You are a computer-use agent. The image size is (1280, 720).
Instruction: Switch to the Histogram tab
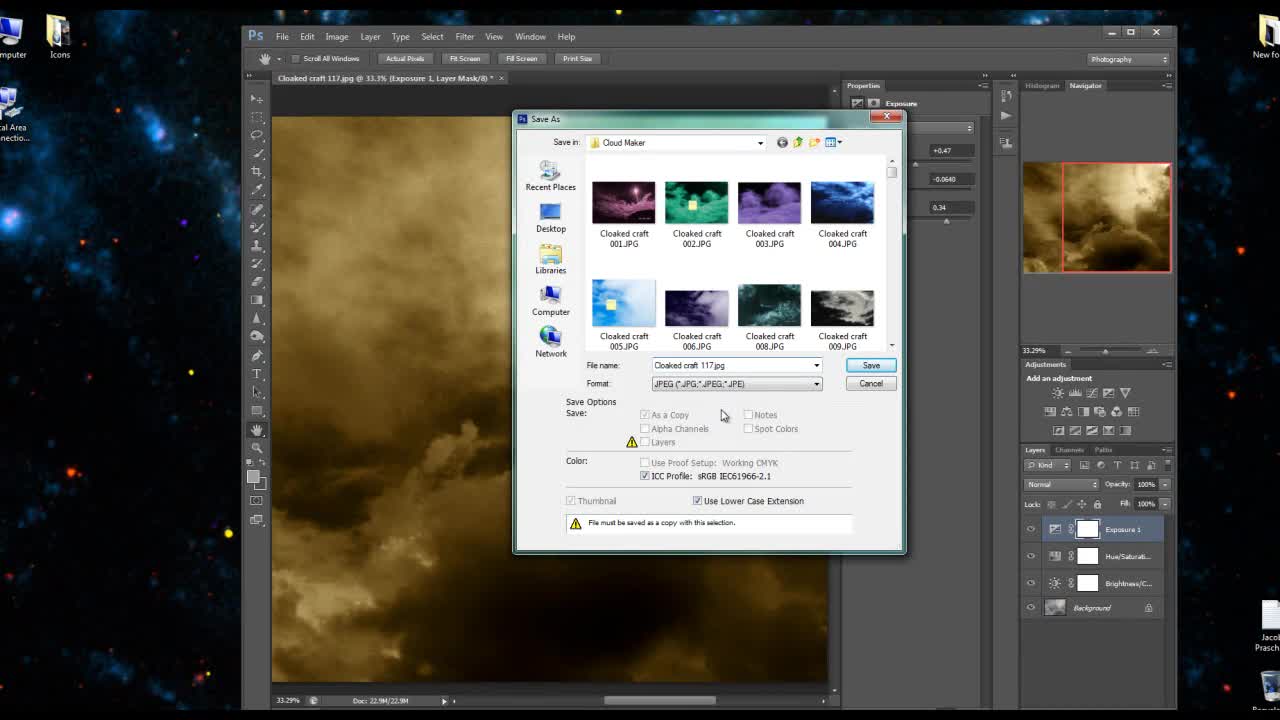click(1041, 86)
